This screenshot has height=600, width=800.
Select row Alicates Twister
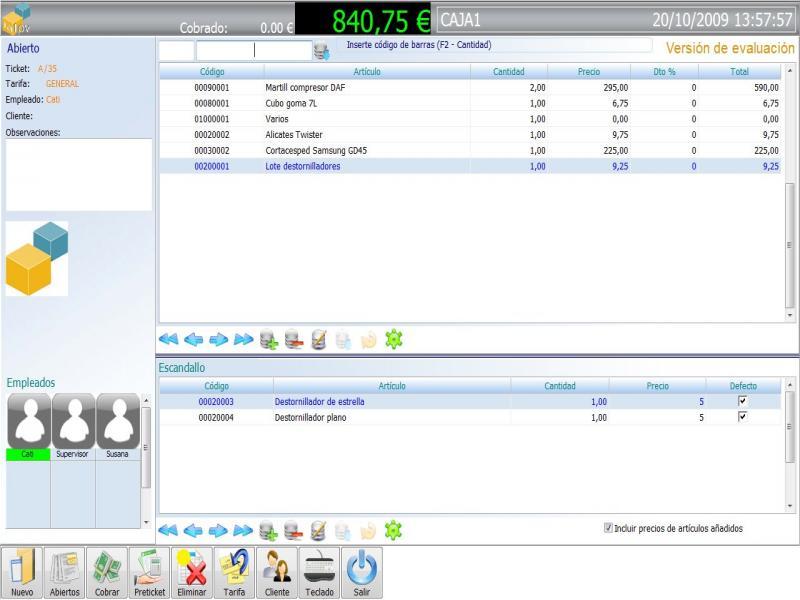tap(470, 135)
